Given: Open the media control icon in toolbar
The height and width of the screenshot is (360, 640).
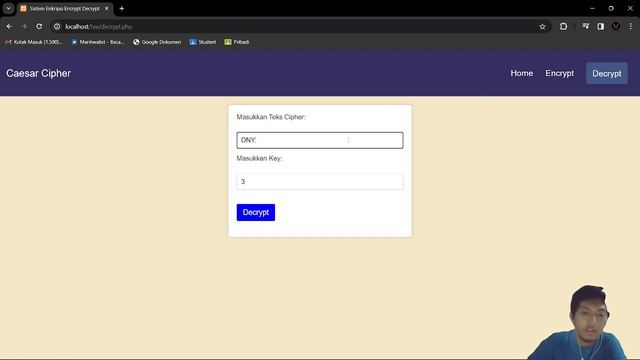Looking at the screenshot, I should pyautogui.click(x=586, y=27).
